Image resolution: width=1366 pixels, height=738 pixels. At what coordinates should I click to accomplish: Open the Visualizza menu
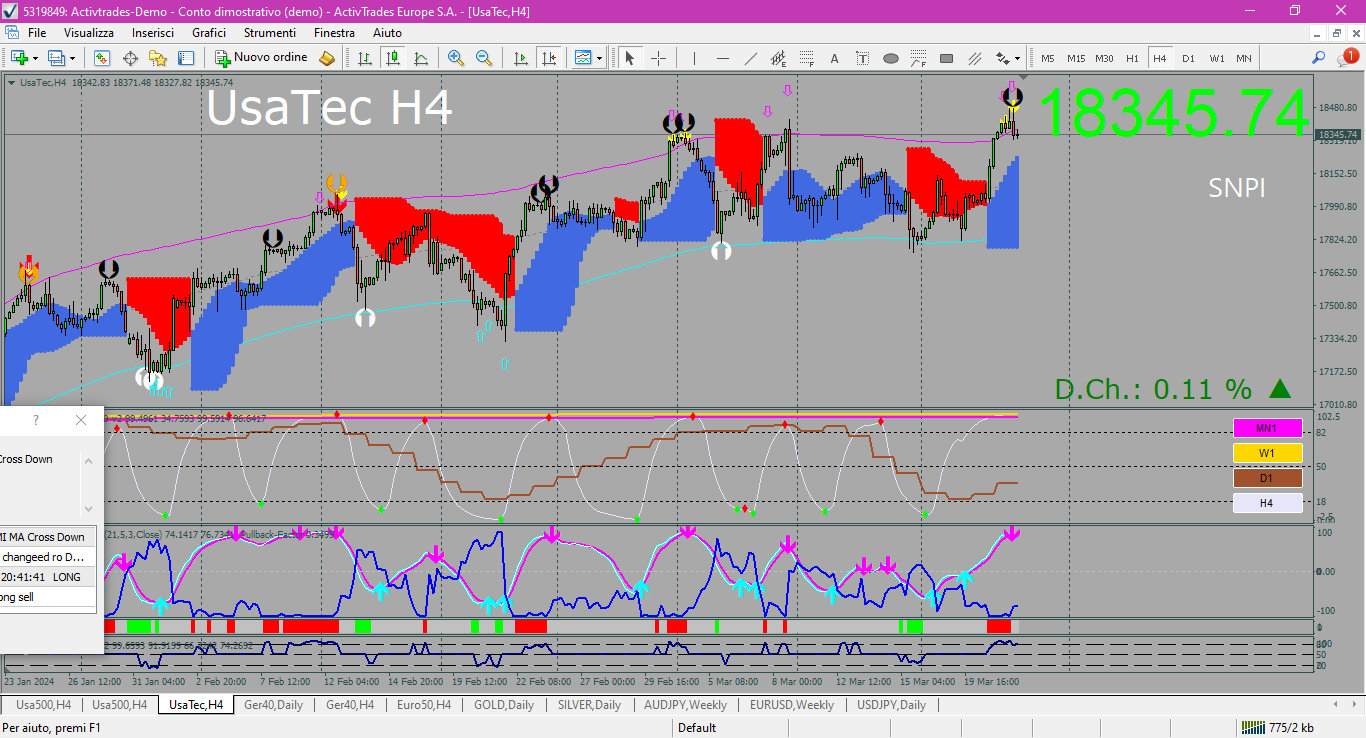pyautogui.click(x=89, y=32)
